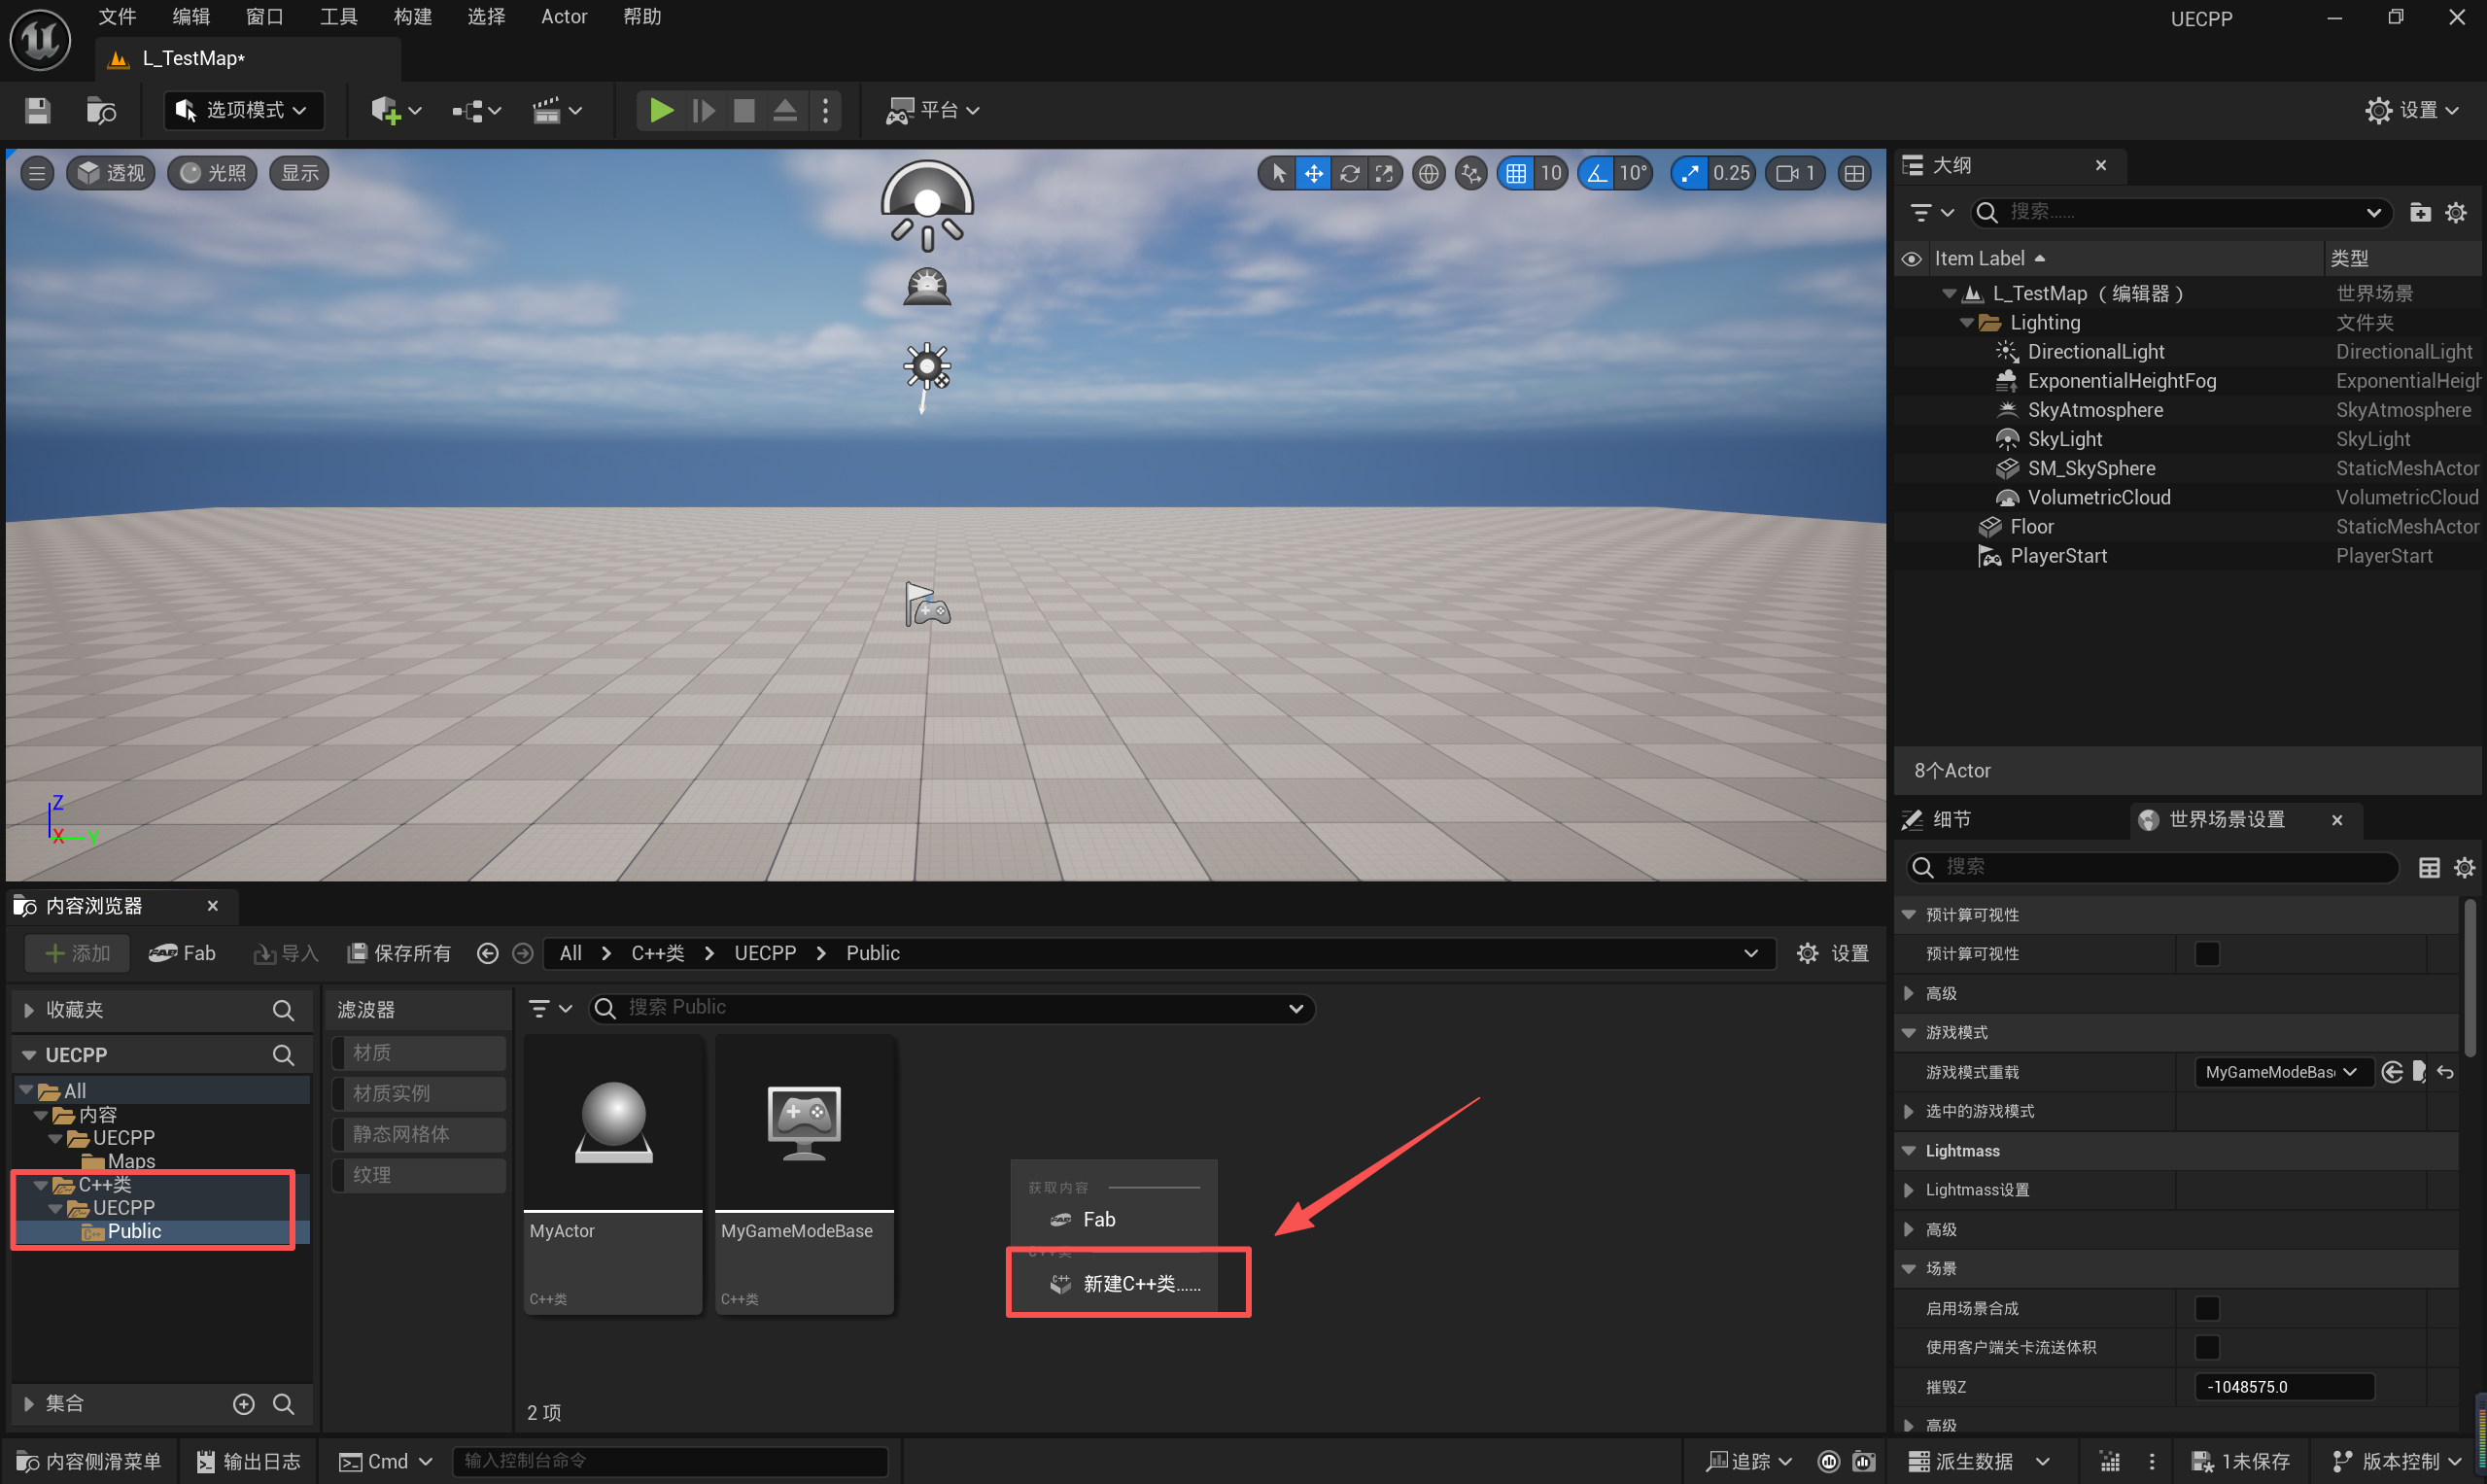The image size is (2487, 1484).
Task: Select the translate move gizmo tool
Action: click(x=1313, y=173)
